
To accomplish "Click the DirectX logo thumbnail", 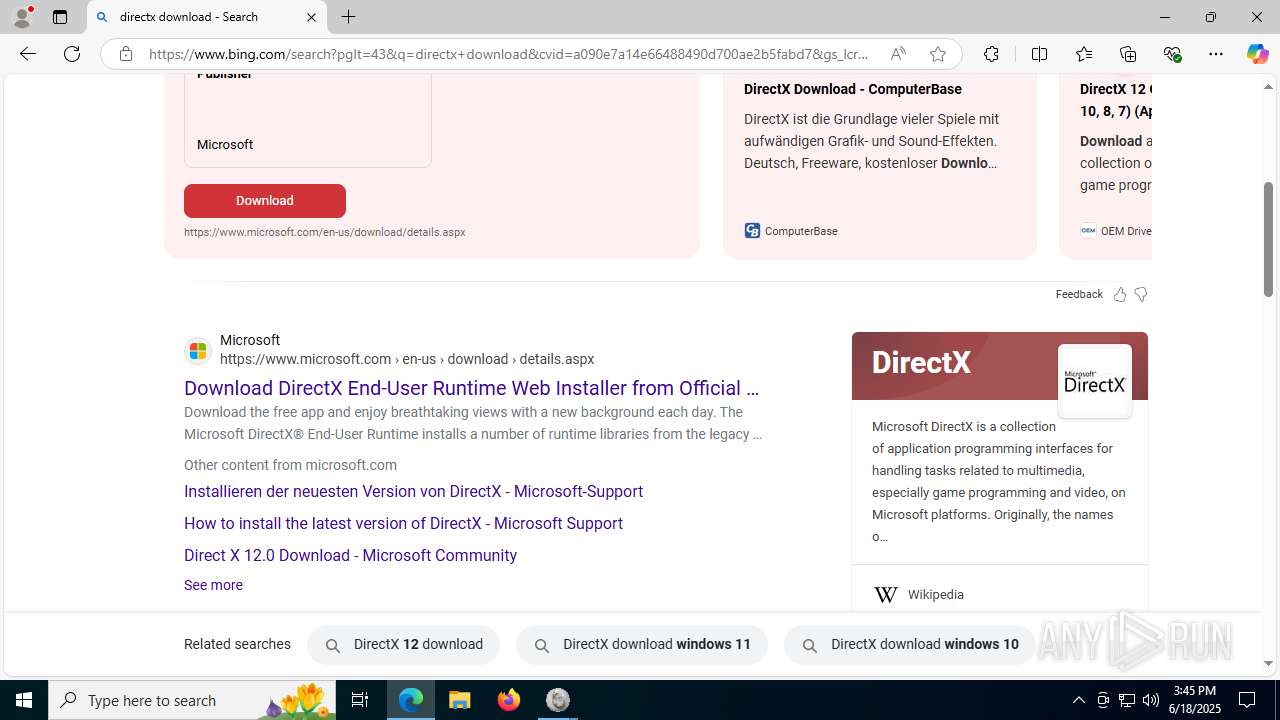I will (1095, 381).
